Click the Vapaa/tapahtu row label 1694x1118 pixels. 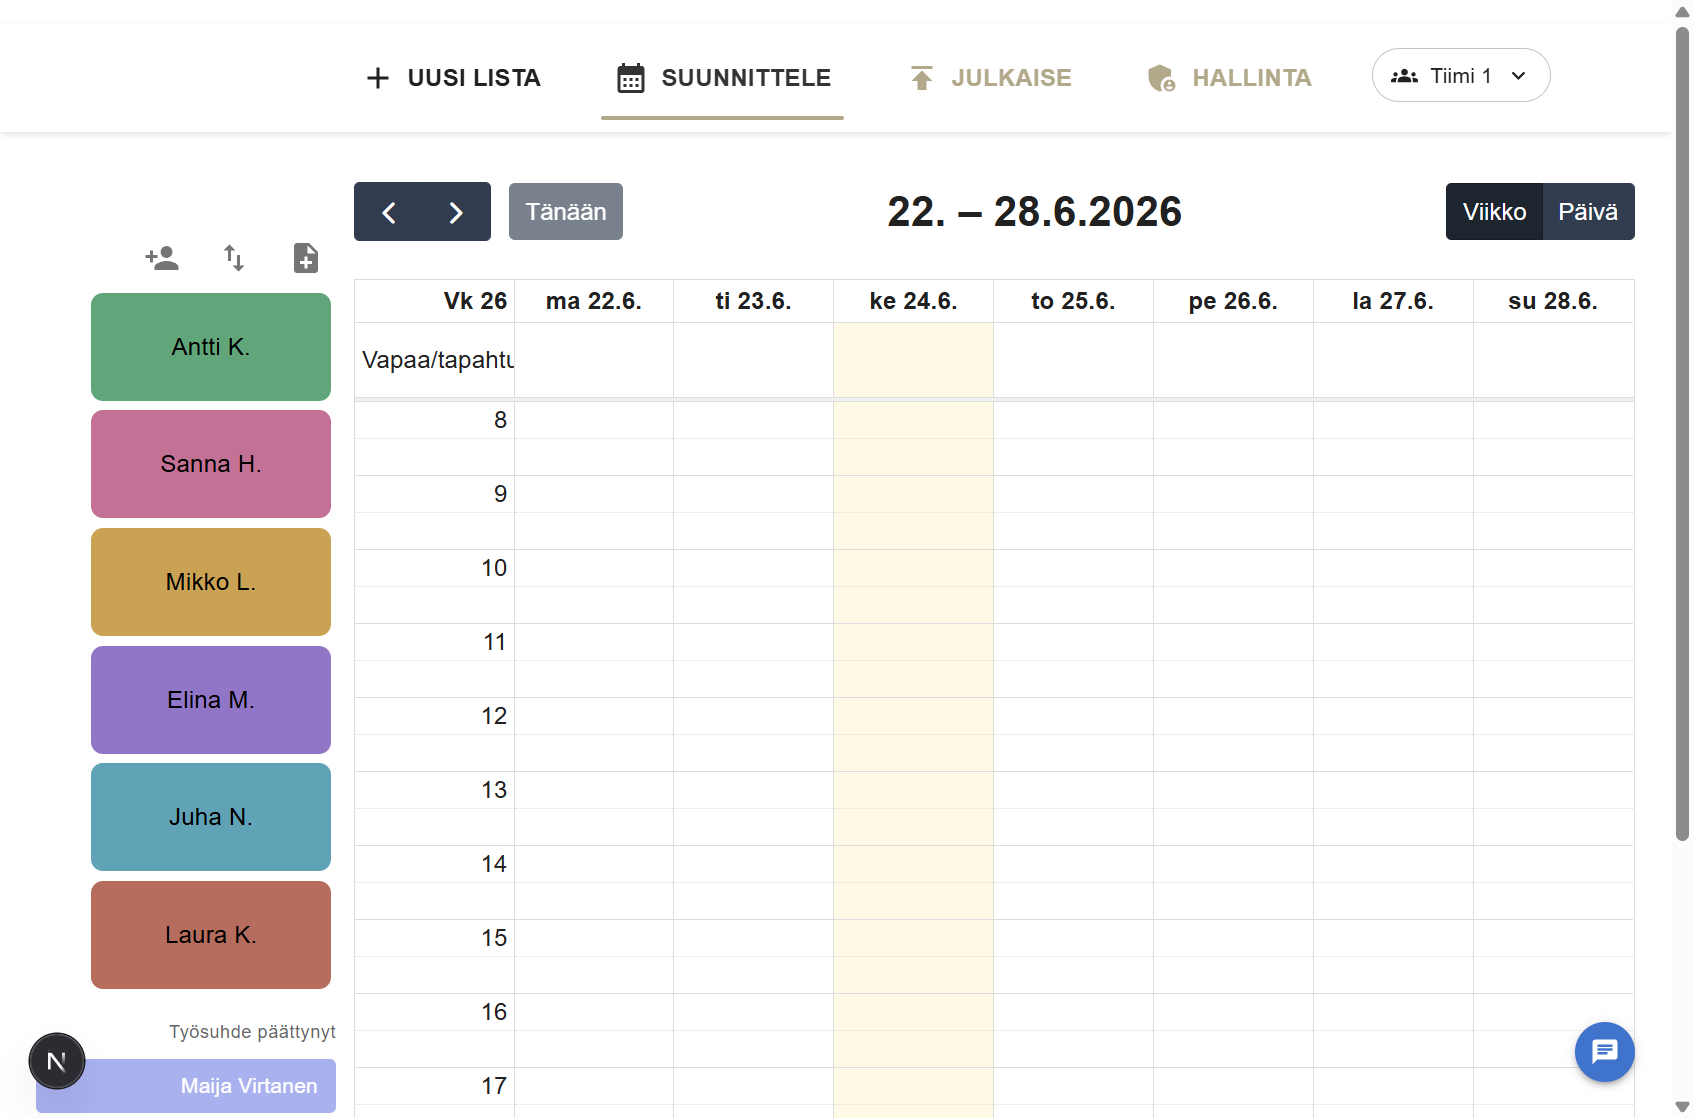pyautogui.click(x=438, y=360)
